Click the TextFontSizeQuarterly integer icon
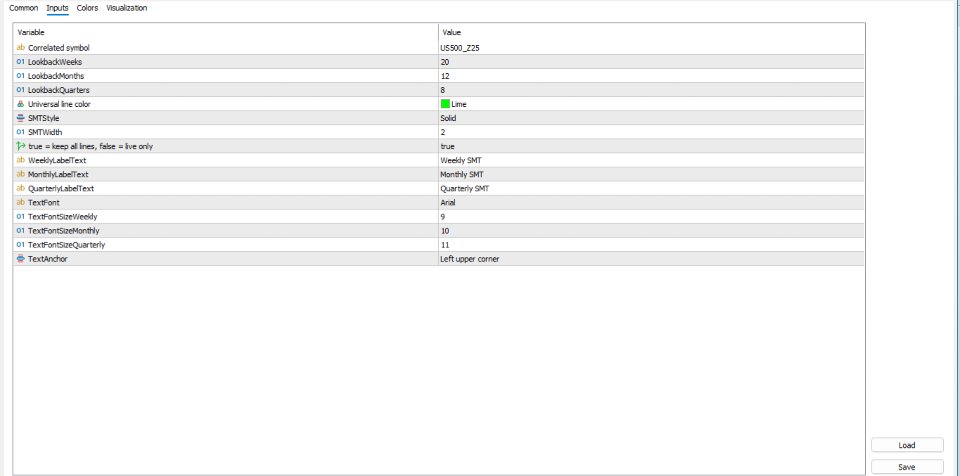The image size is (960, 476). [21, 245]
